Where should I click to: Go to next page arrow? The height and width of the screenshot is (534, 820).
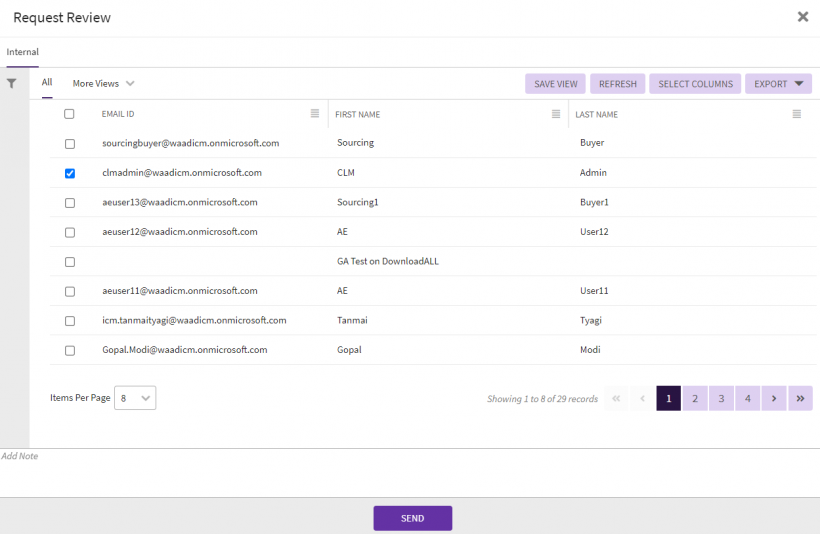point(774,398)
